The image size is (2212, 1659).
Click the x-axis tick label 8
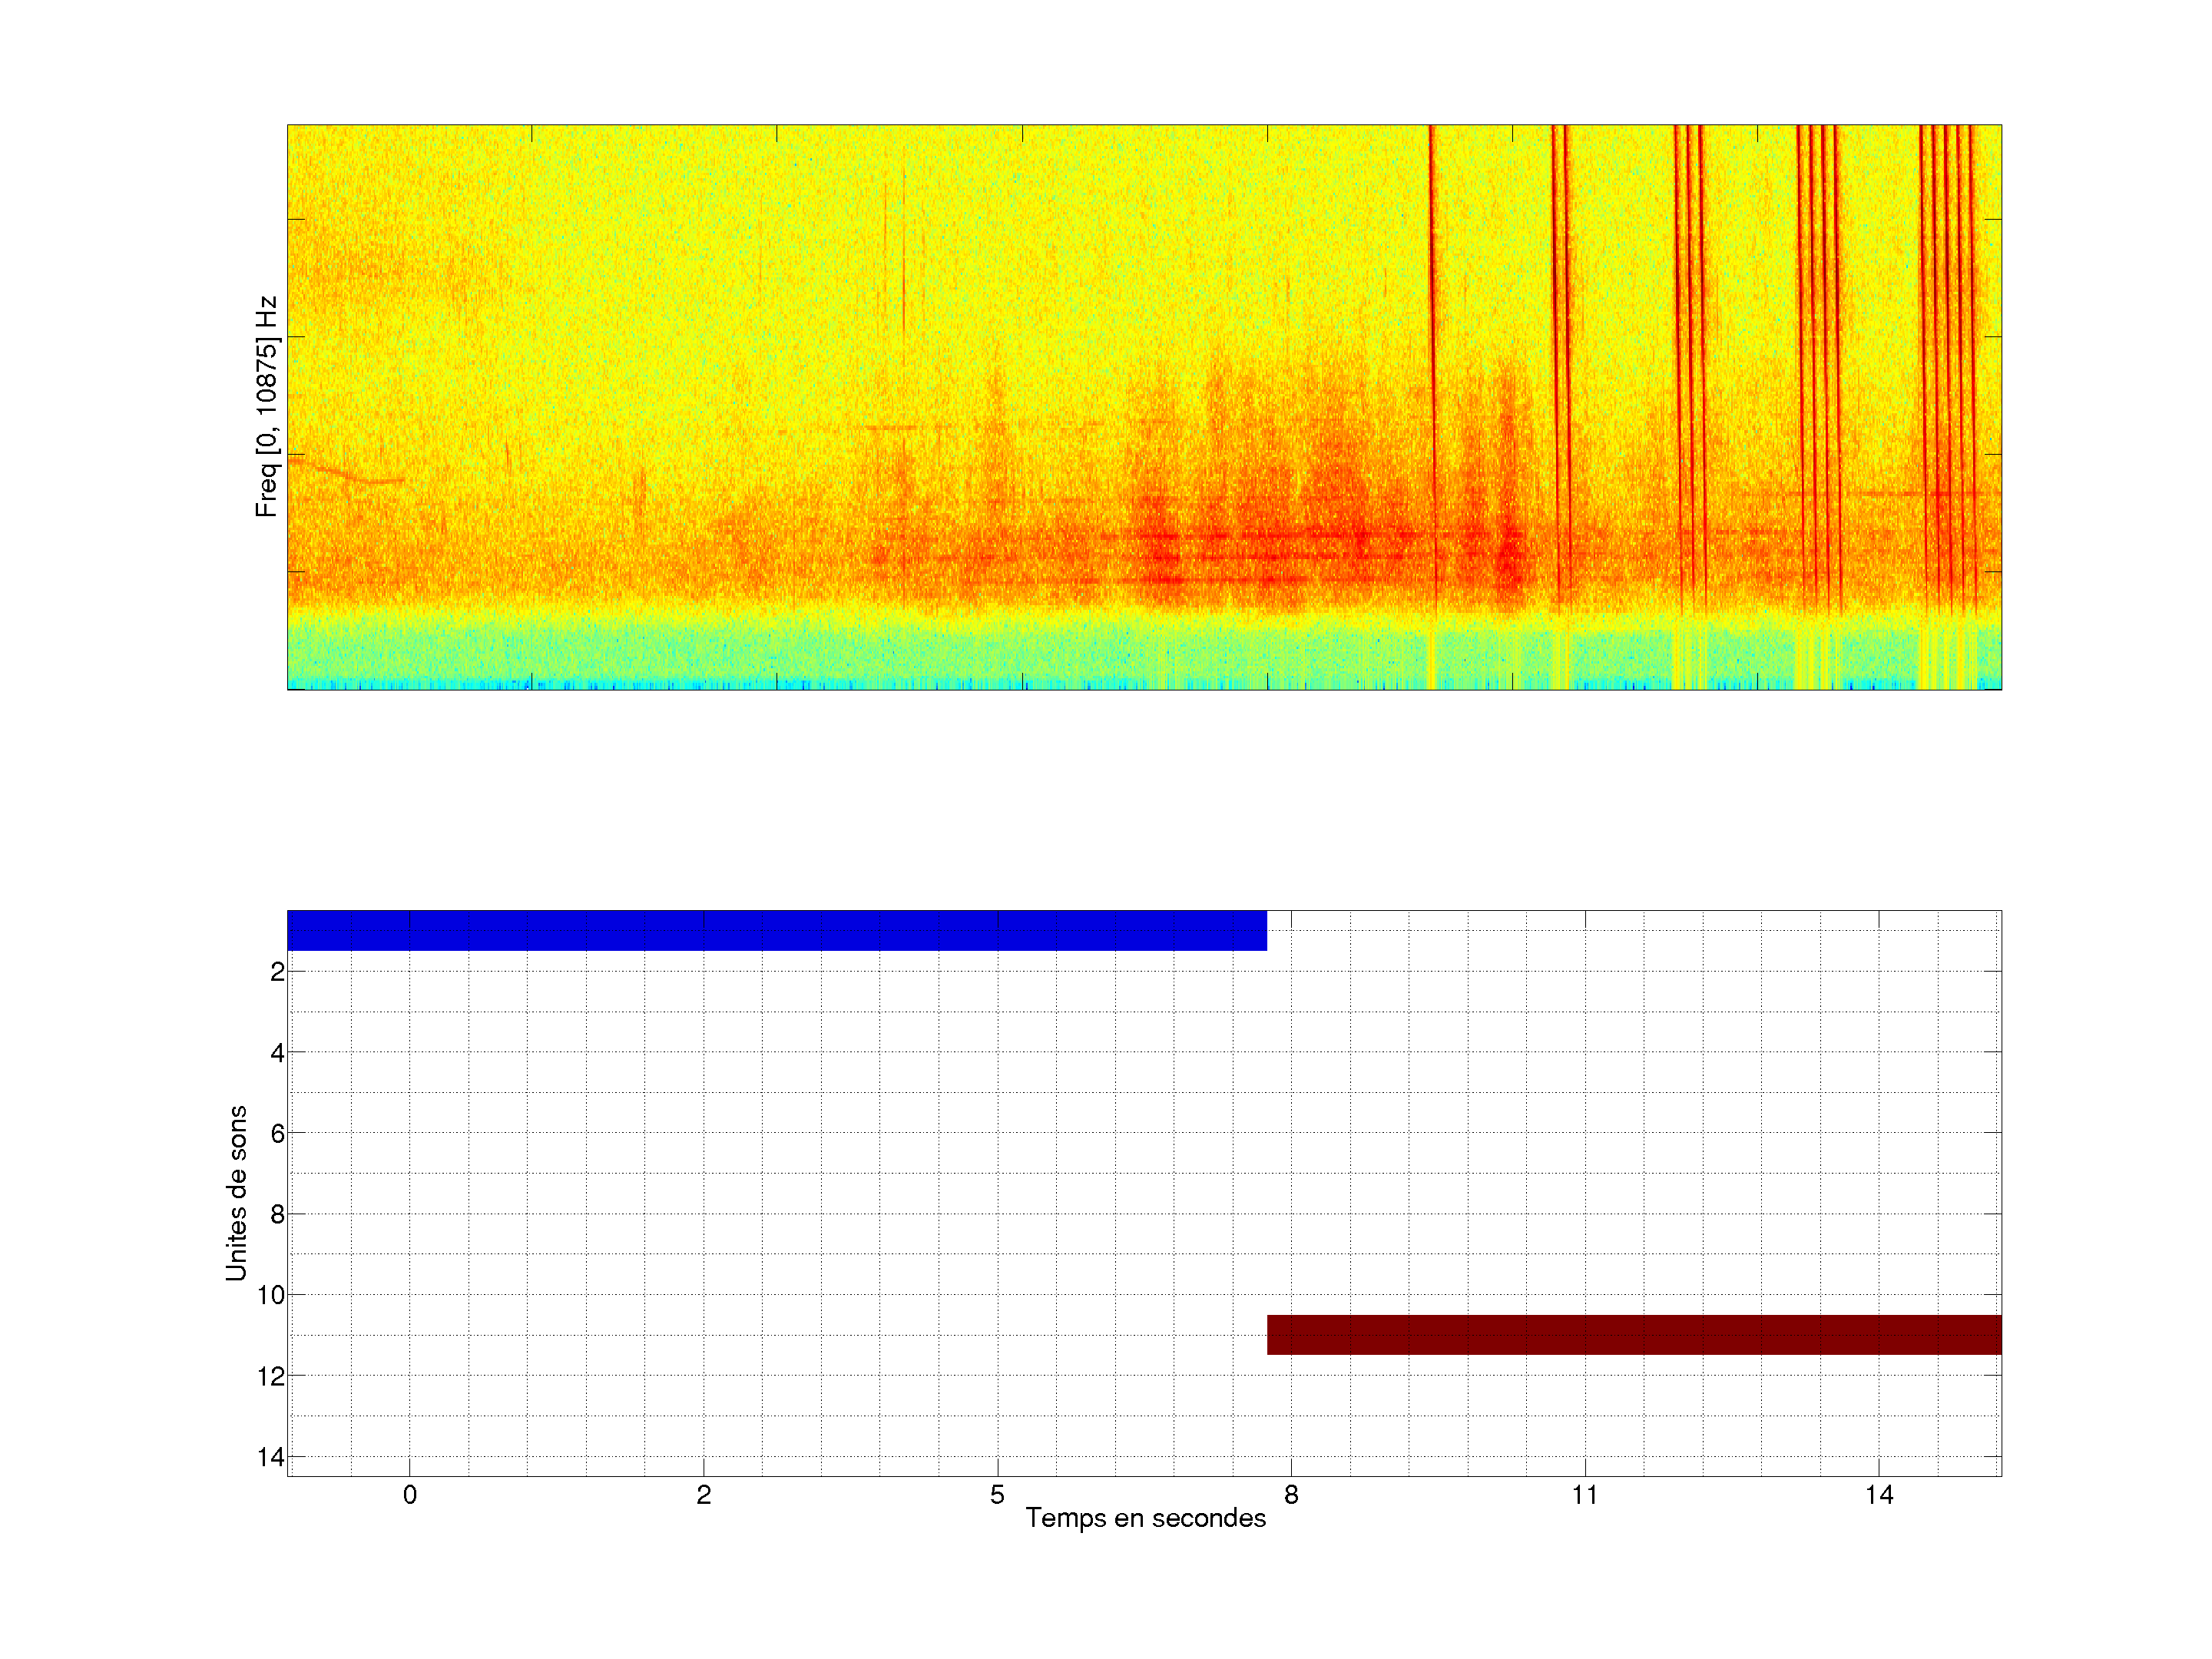[x=1291, y=1495]
